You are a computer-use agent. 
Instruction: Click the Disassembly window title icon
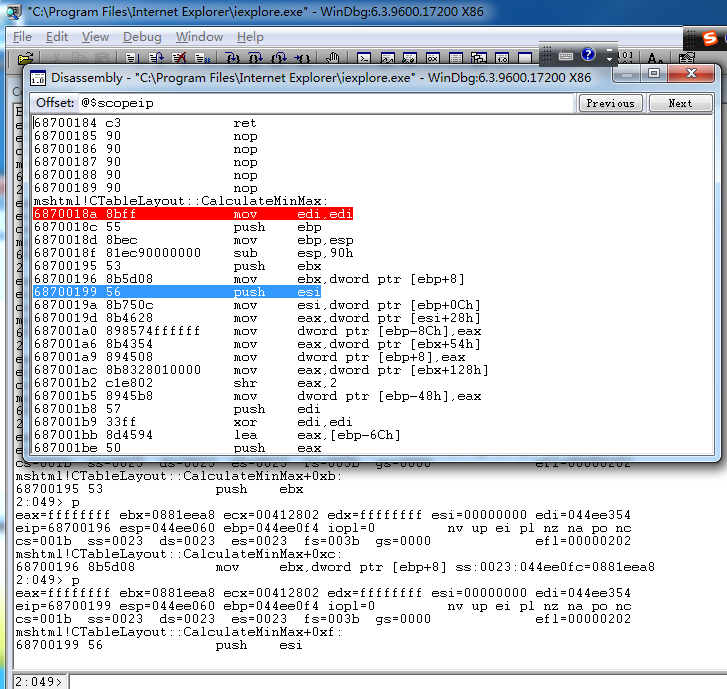pyautogui.click(x=38, y=78)
